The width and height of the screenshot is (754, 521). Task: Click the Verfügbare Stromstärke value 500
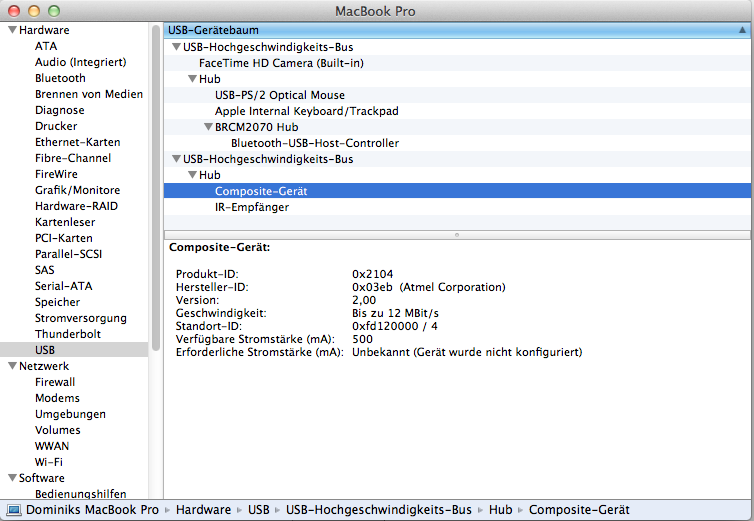click(x=363, y=339)
